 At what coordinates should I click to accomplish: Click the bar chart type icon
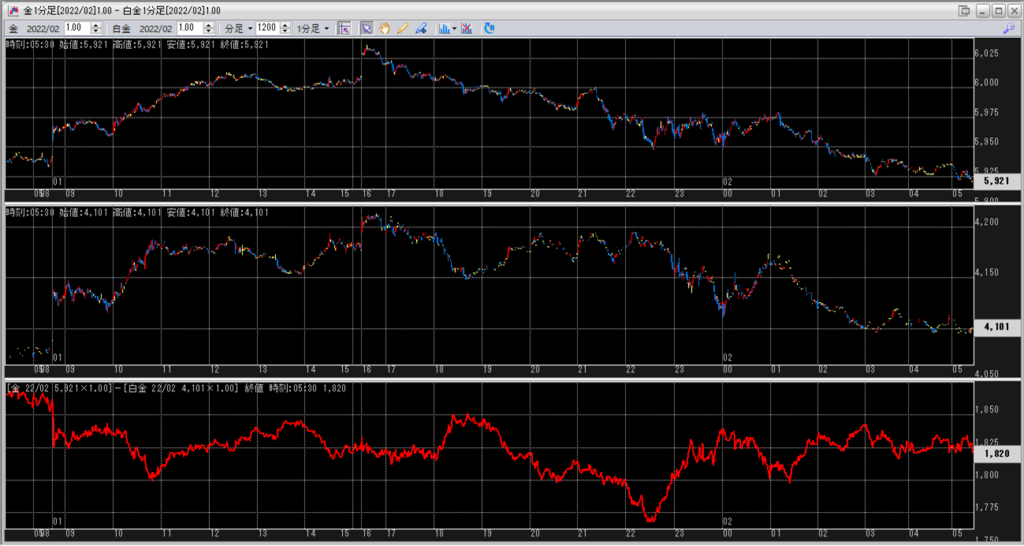[443, 28]
